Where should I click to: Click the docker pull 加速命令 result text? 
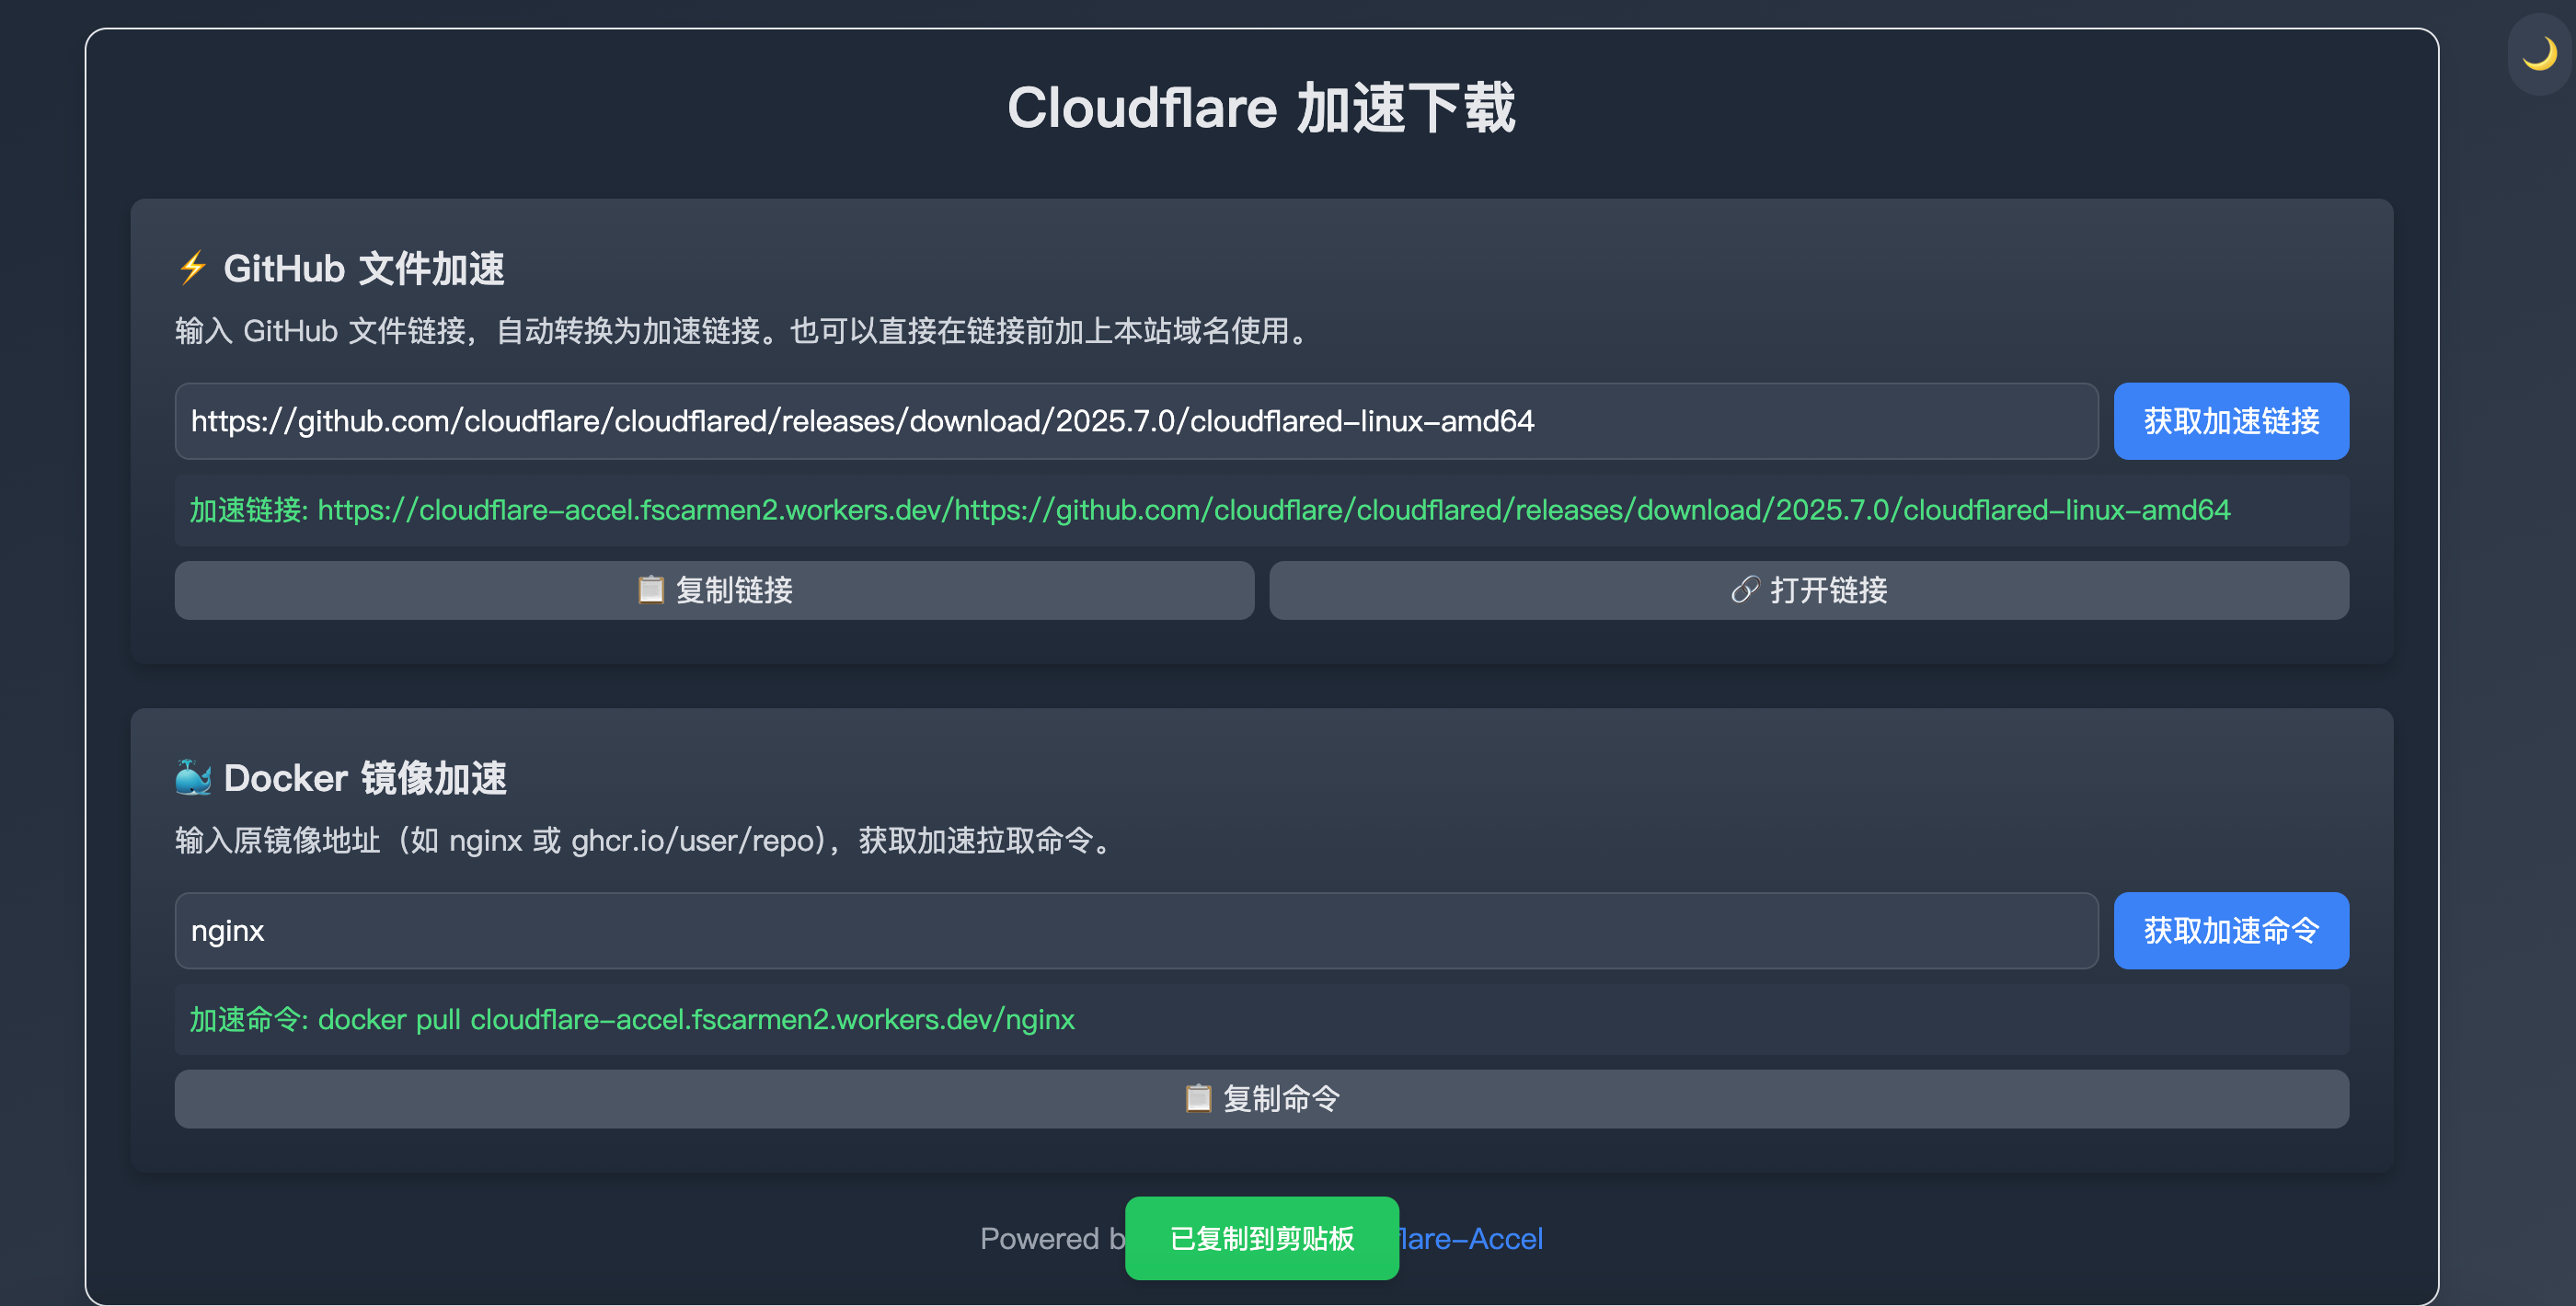(x=632, y=1019)
